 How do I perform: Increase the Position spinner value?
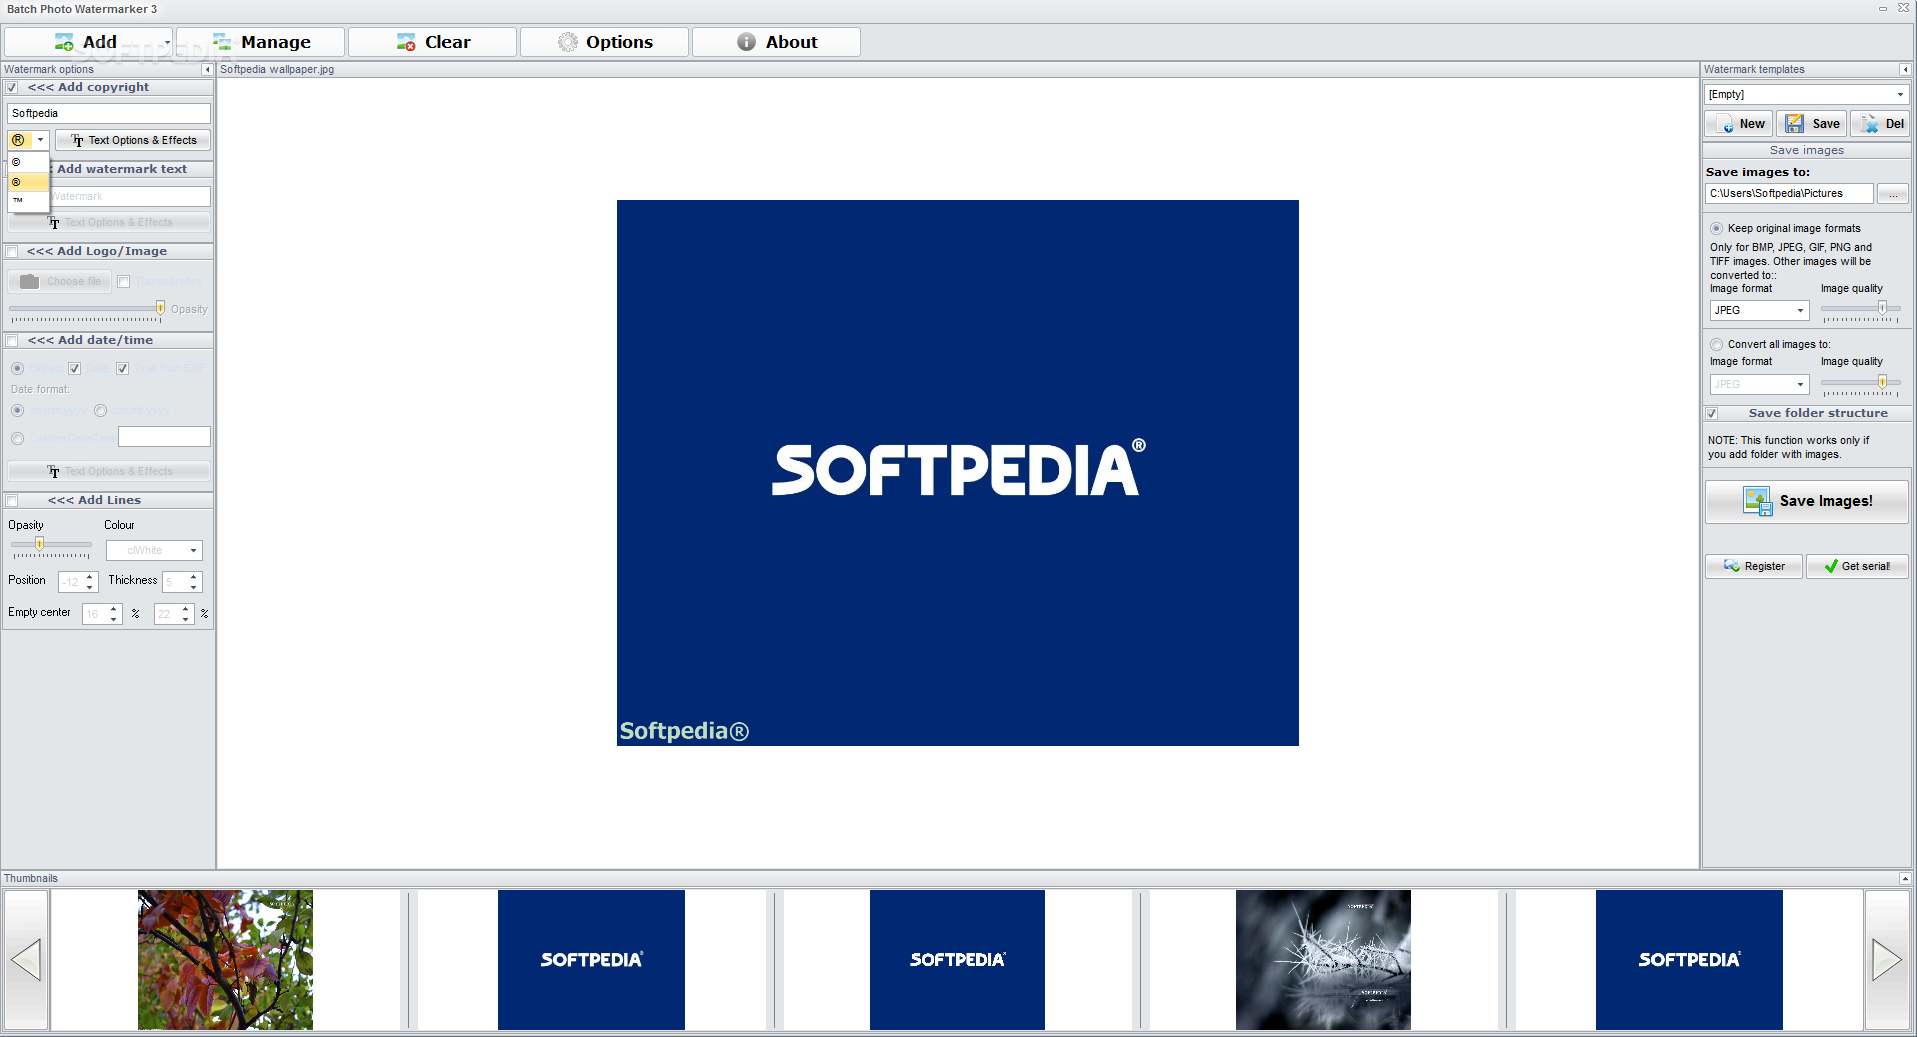click(90, 577)
